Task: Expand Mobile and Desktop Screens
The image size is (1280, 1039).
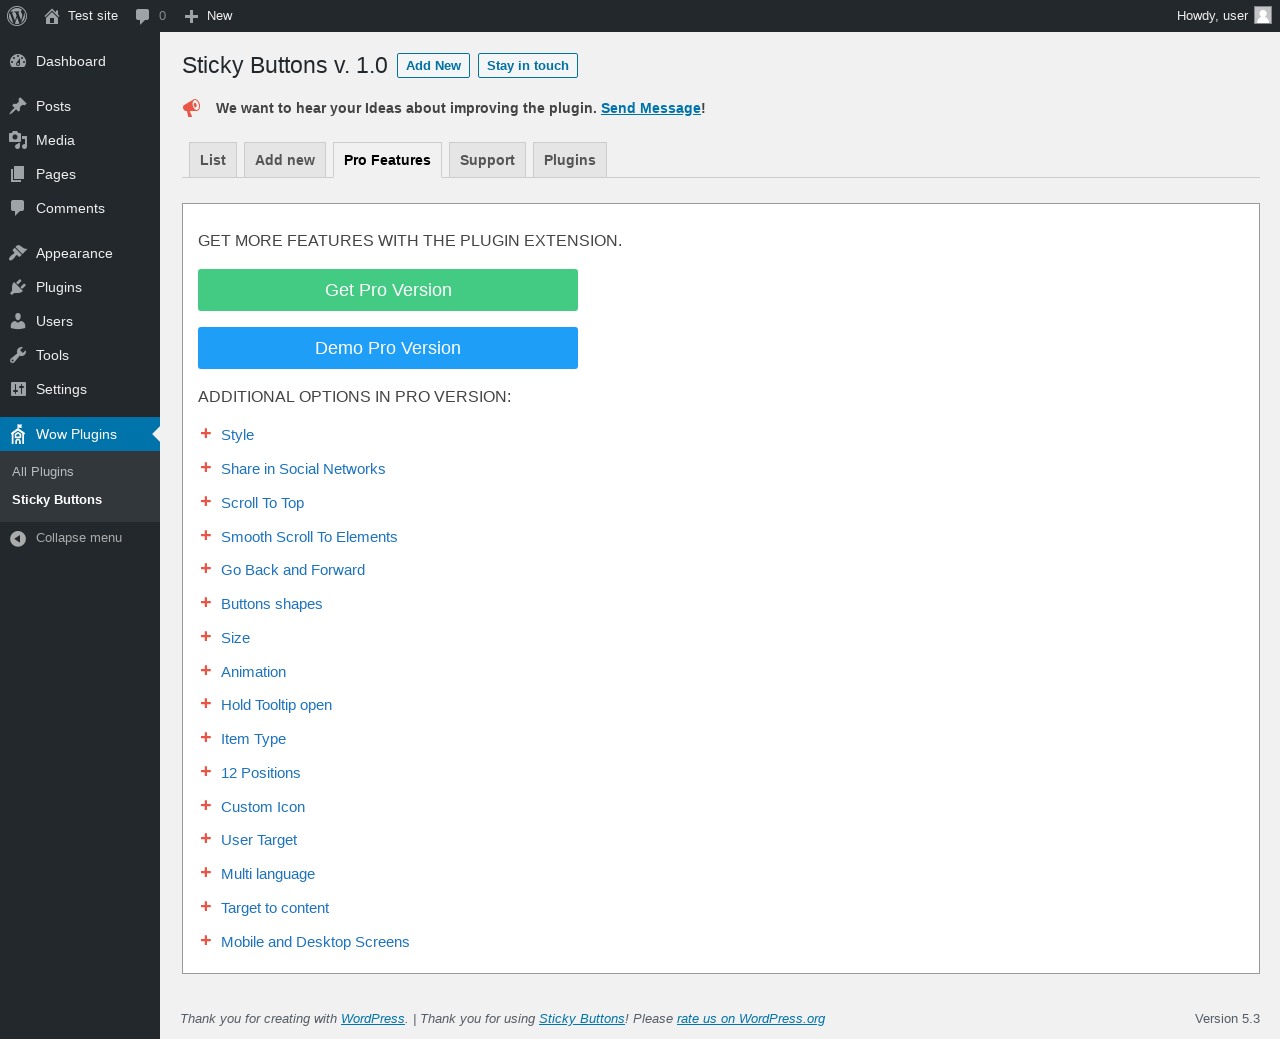Action: click(x=315, y=942)
